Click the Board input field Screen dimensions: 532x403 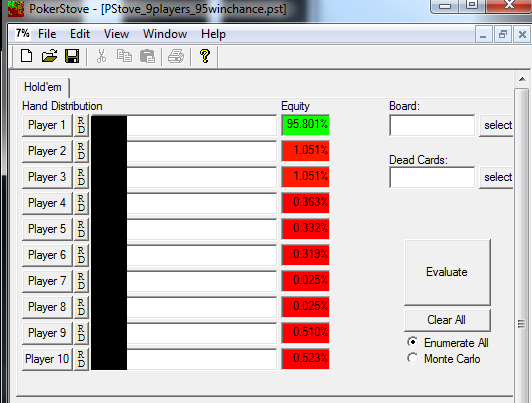[x=432, y=125]
